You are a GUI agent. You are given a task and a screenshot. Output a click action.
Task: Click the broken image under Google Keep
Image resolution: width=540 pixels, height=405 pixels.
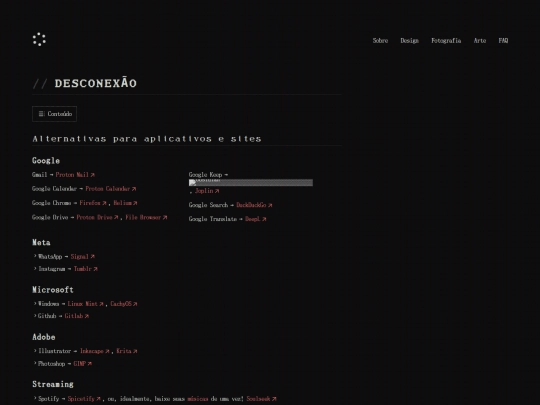click(x=251, y=183)
